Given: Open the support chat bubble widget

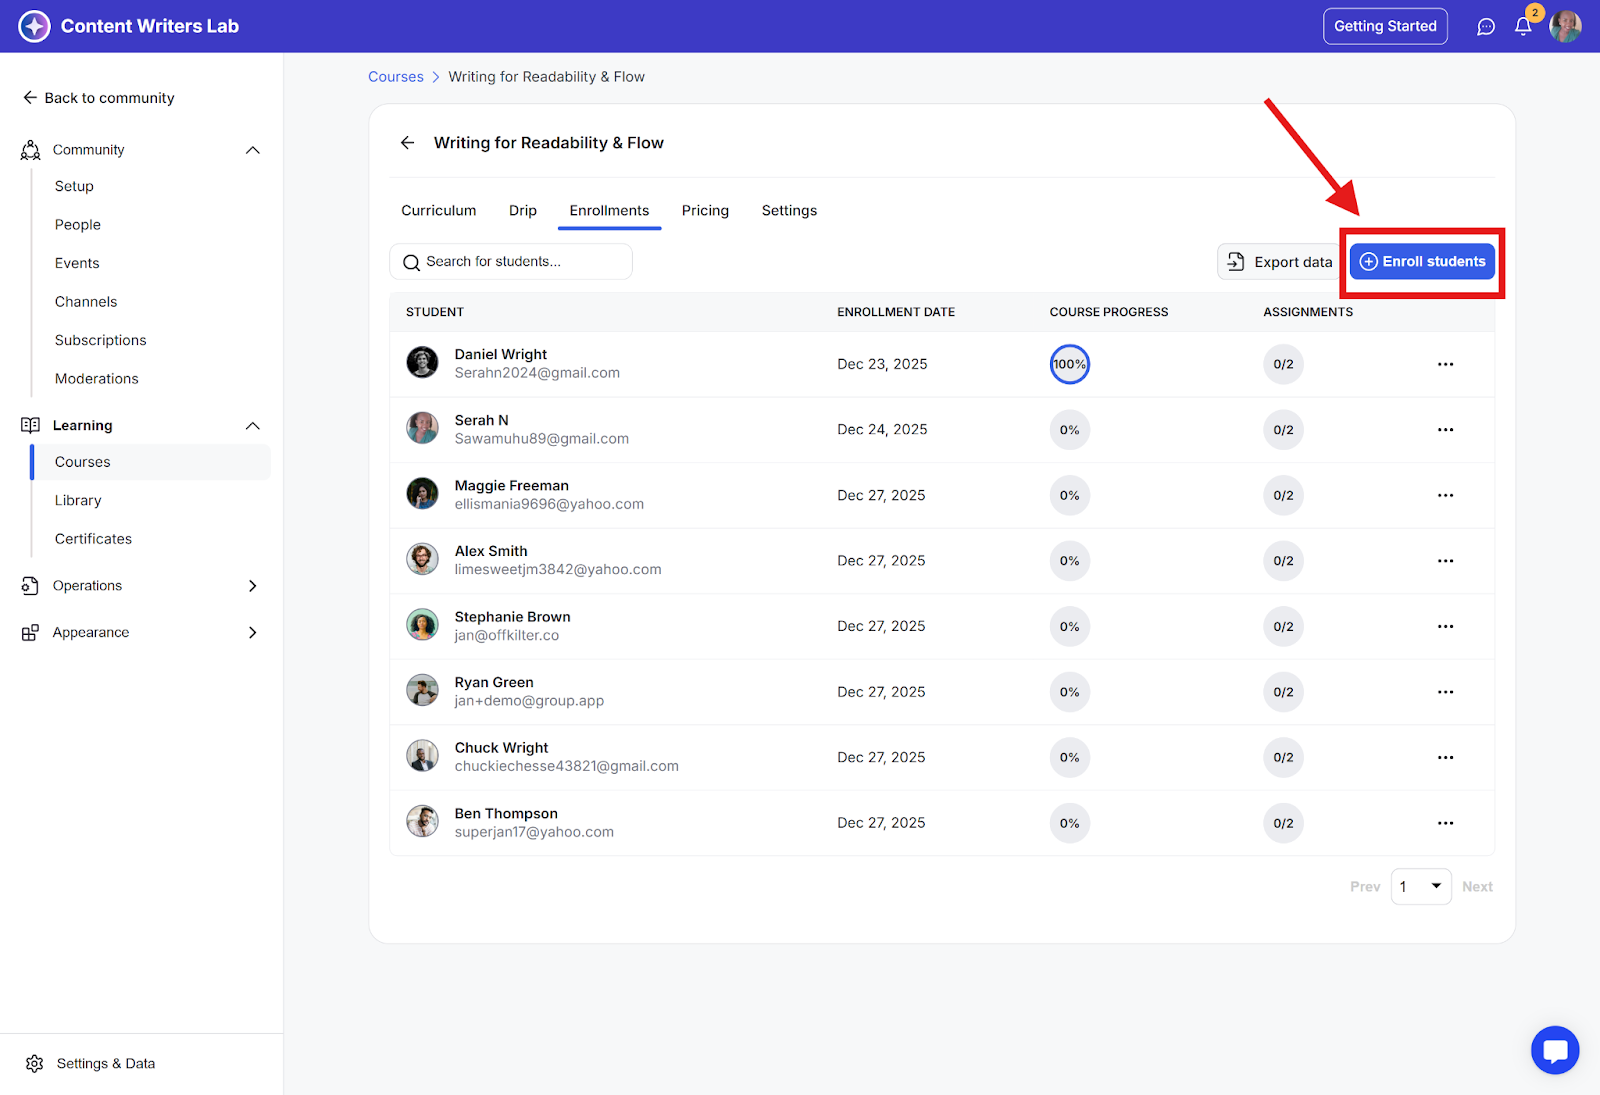Looking at the screenshot, I should tap(1555, 1050).
